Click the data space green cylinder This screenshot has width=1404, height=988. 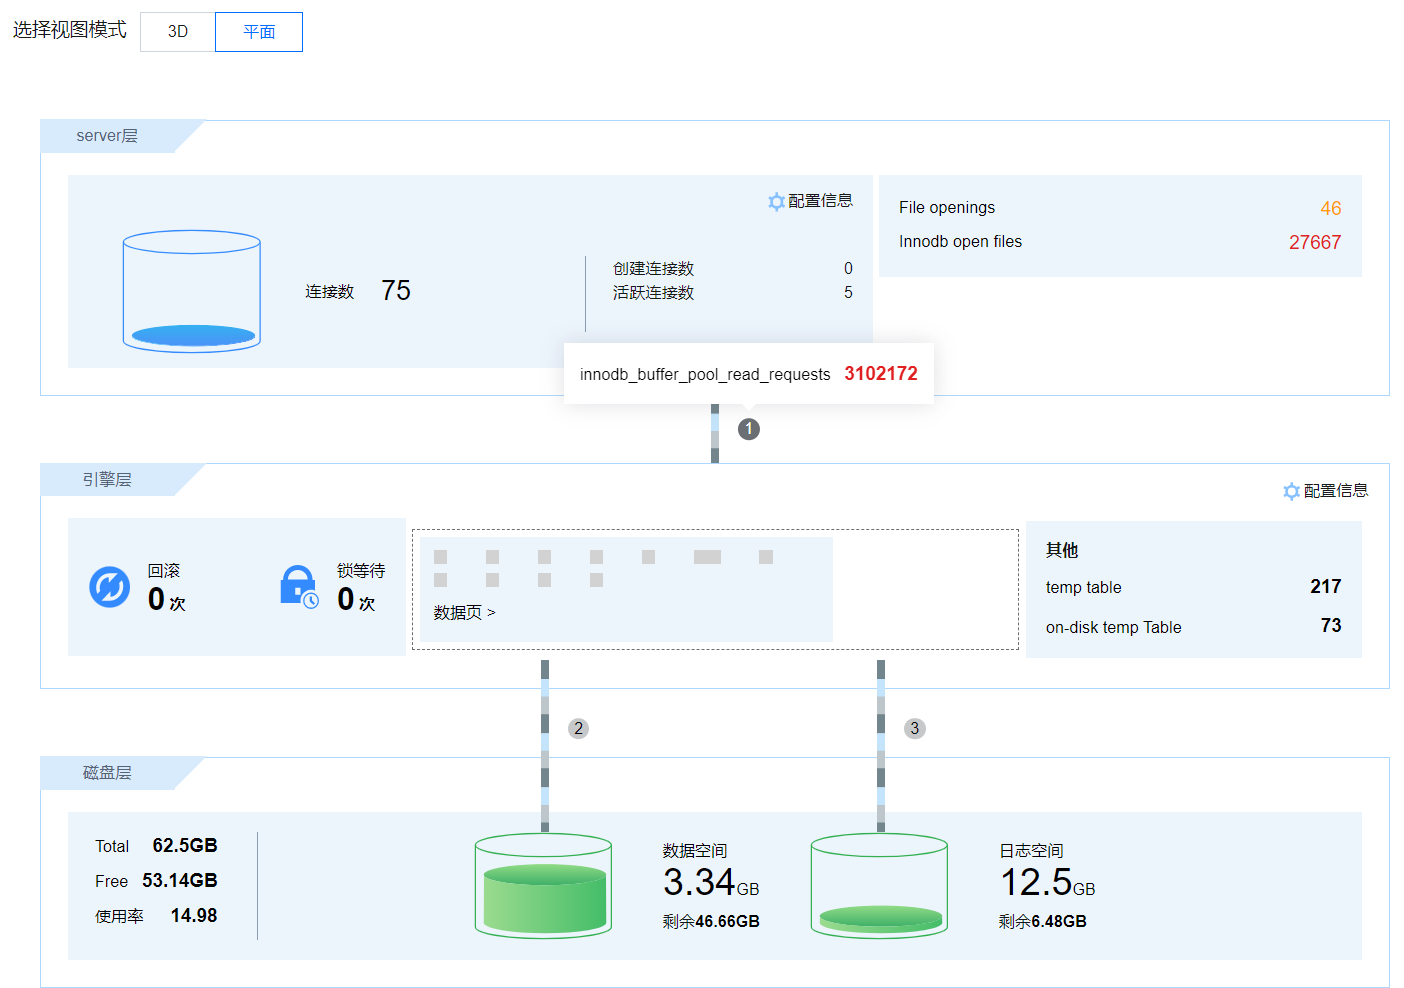[x=543, y=886]
